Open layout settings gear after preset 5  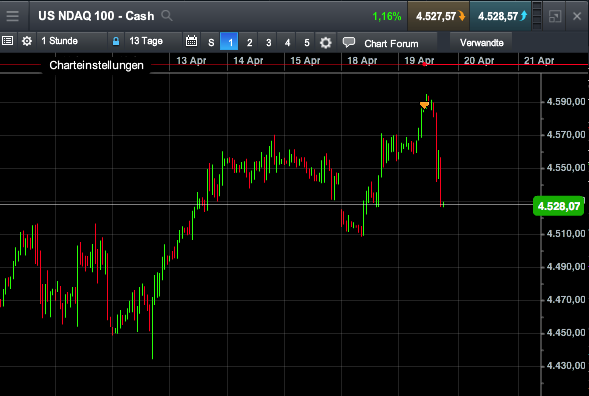tap(325, 42)
